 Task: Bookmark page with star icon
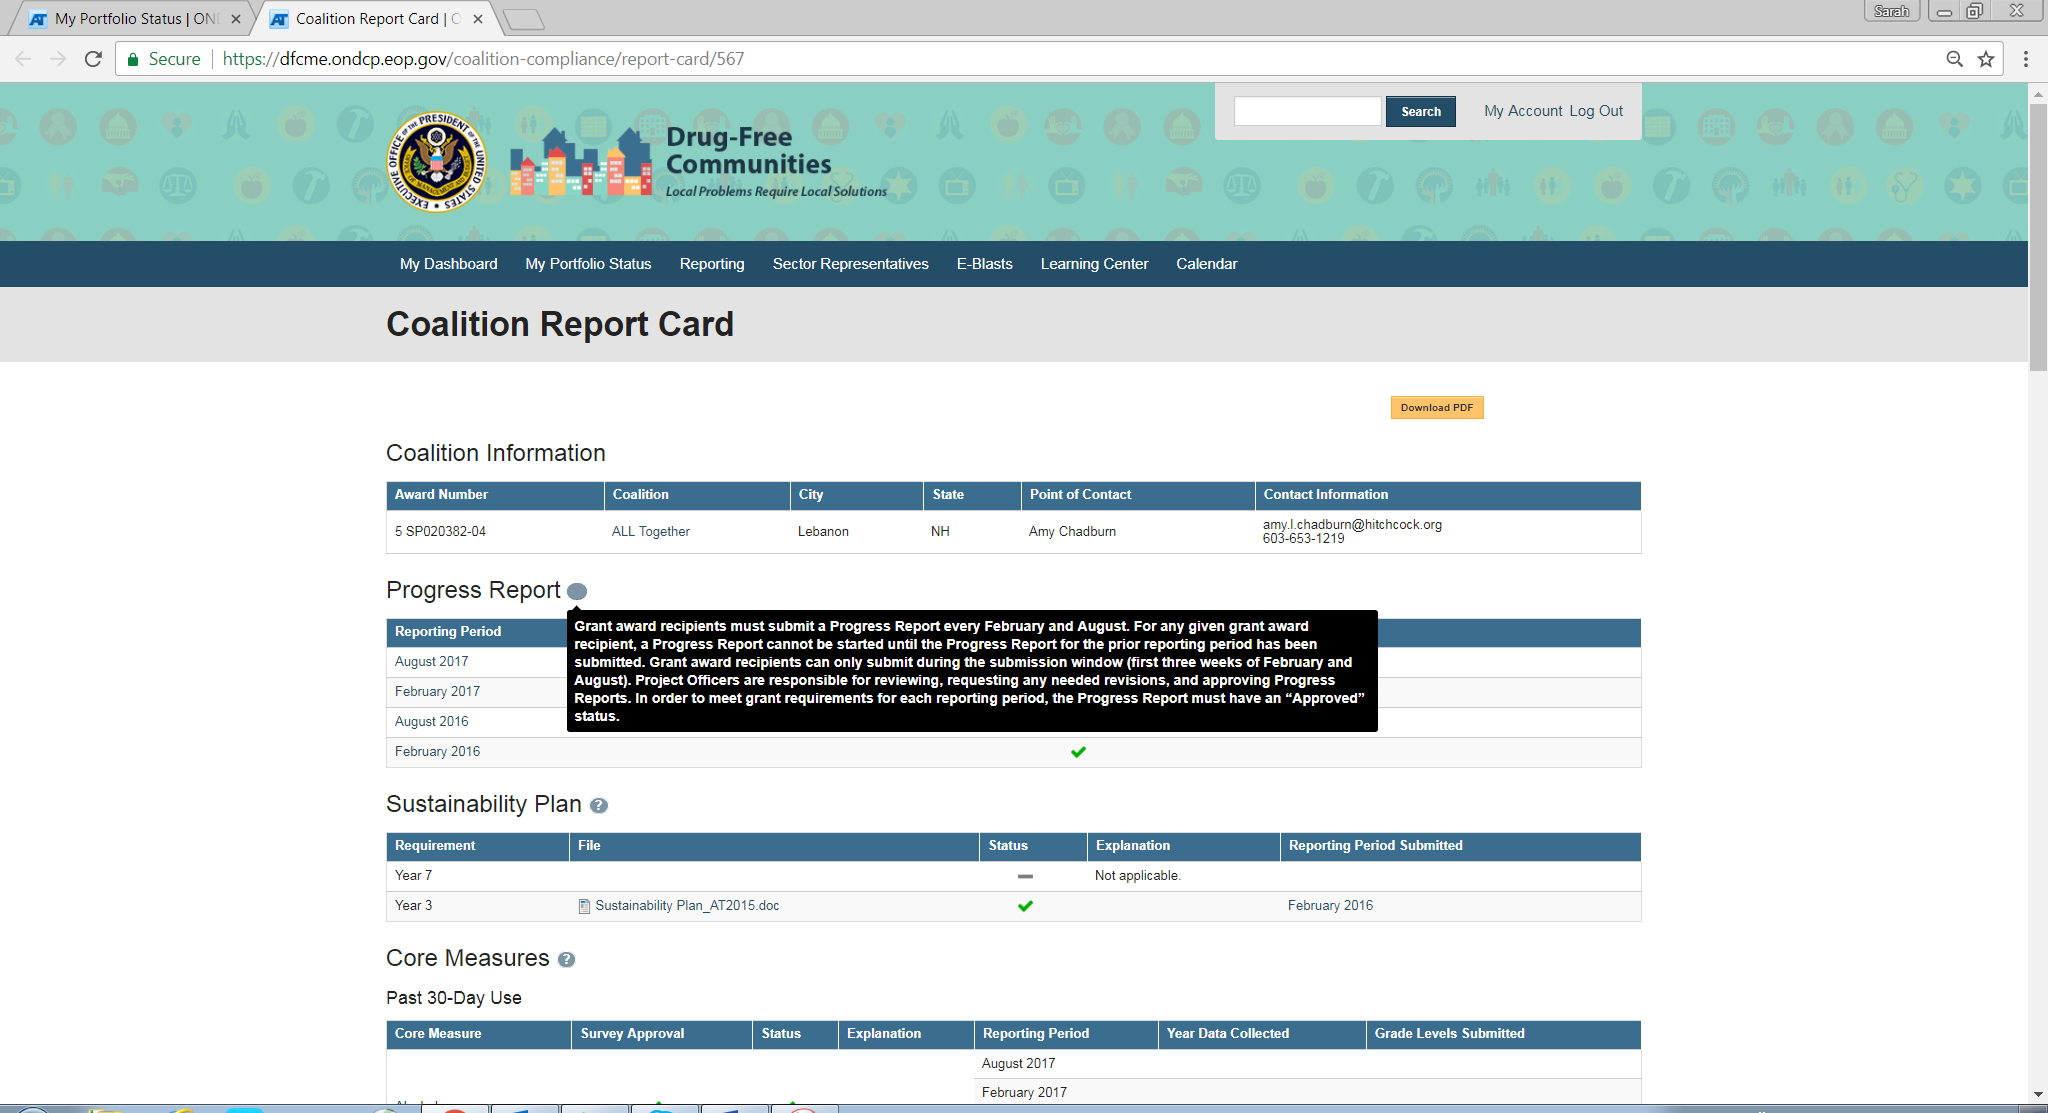1986,59
